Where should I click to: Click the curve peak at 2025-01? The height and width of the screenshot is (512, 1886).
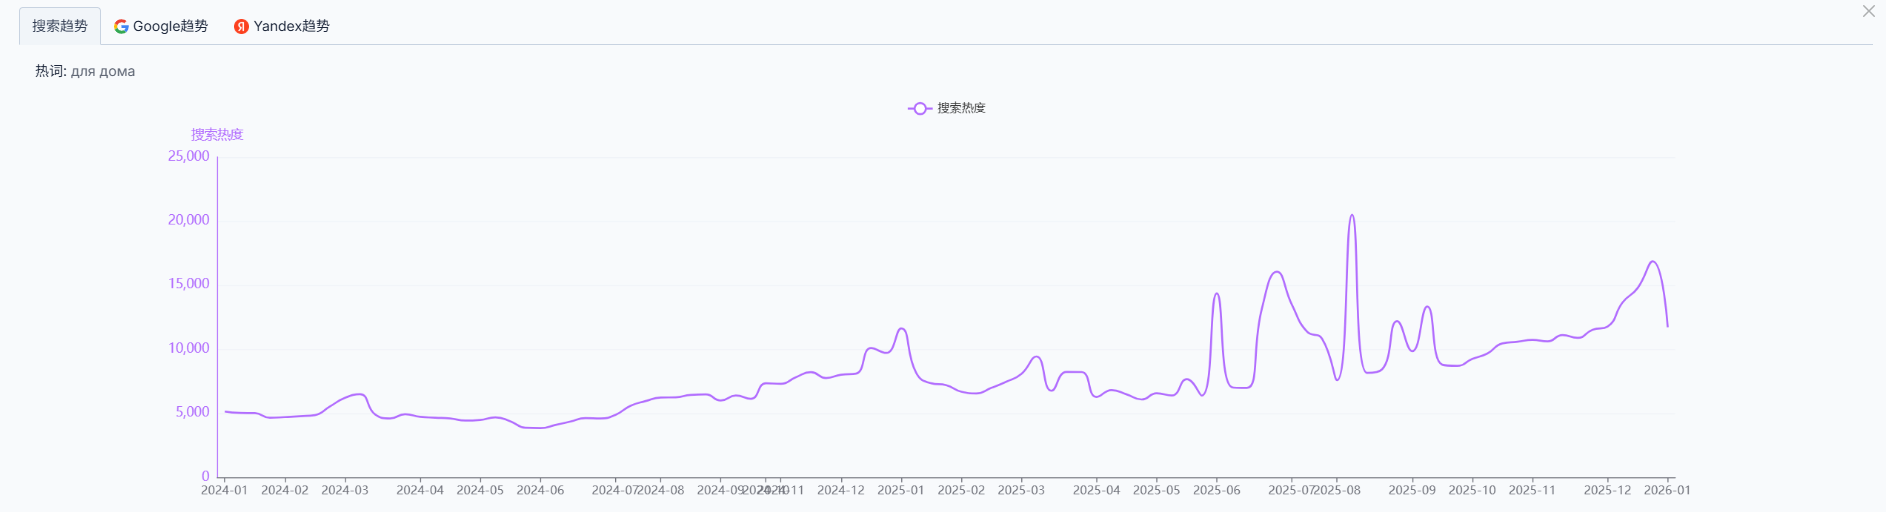click(x=902, y=329)
